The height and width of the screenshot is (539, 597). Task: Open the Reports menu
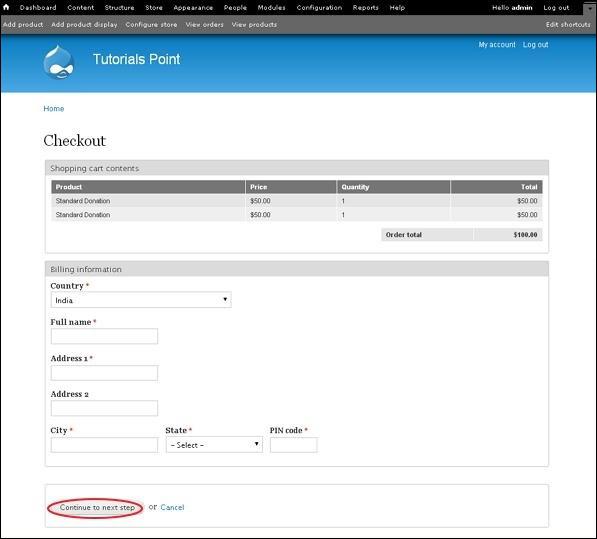click(x=365, y=8)
